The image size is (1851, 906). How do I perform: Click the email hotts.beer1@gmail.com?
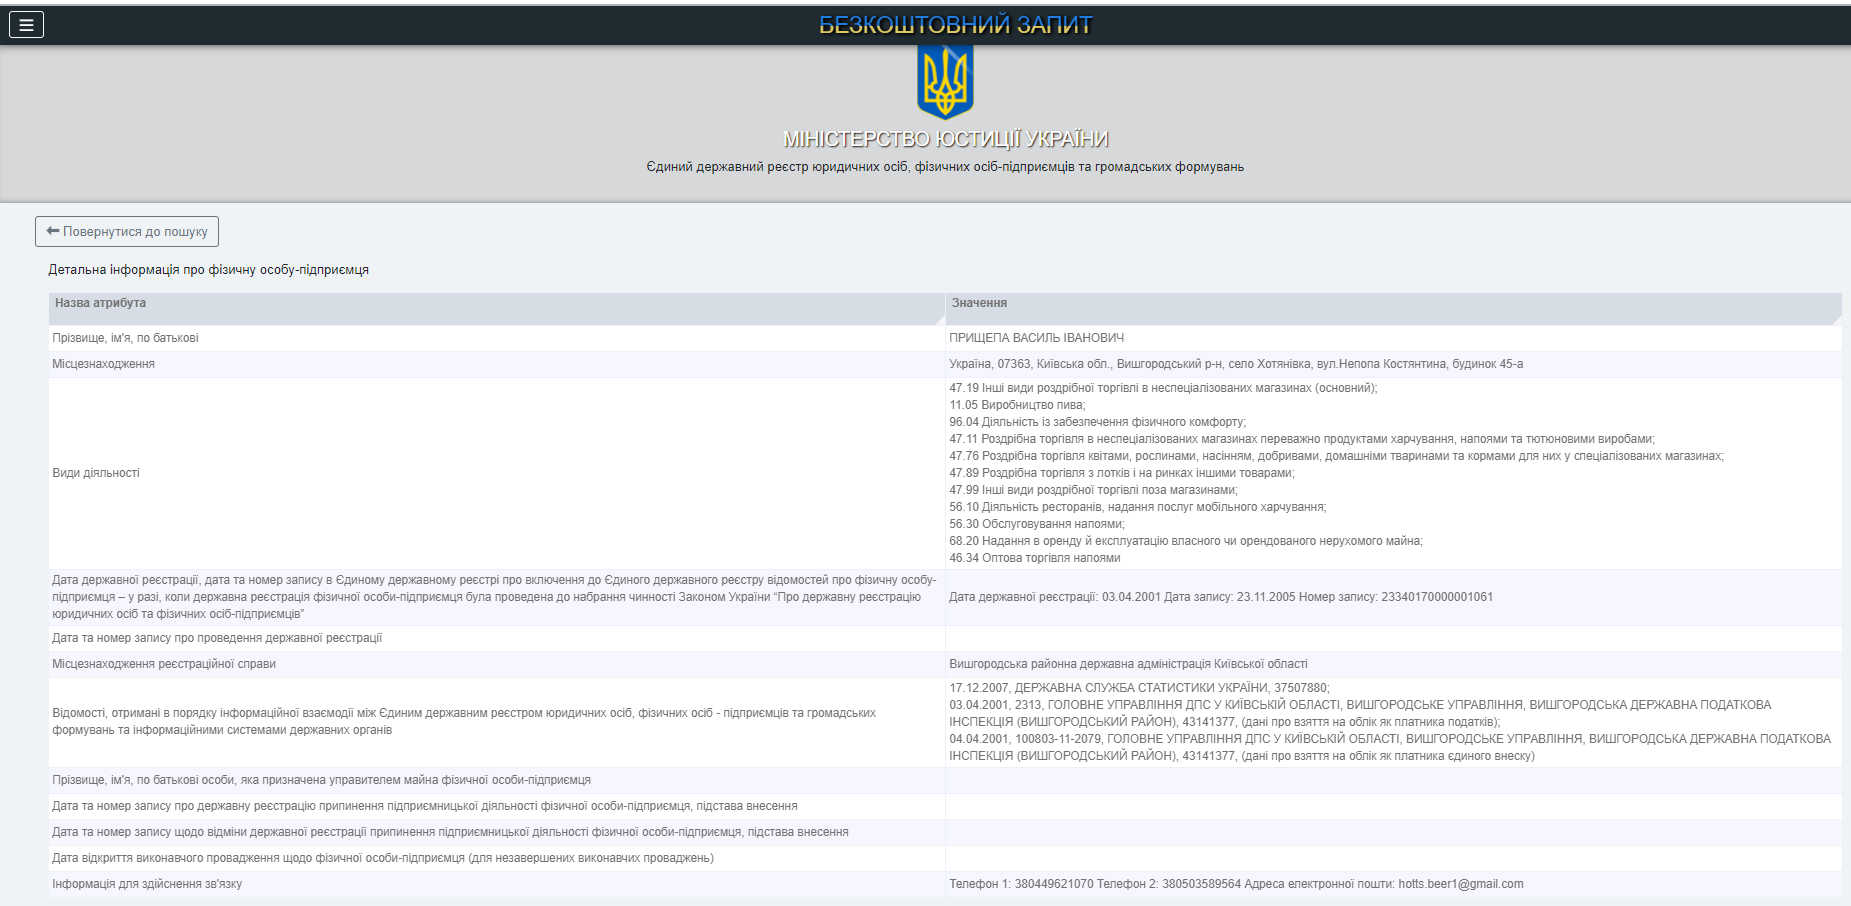click(1460, 884)
